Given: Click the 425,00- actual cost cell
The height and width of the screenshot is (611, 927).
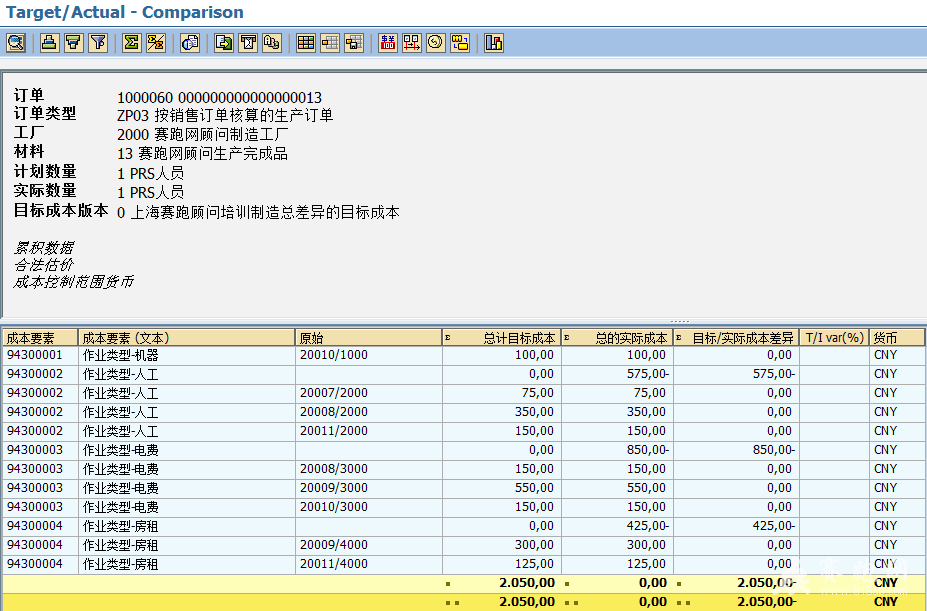Looking at the screenshot, I should 617,526.
